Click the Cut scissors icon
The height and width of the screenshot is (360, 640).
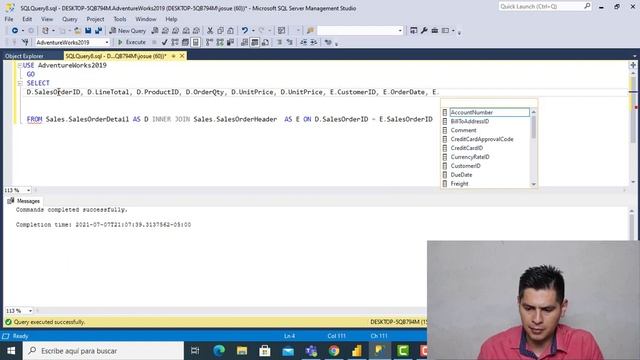[210, 31]
